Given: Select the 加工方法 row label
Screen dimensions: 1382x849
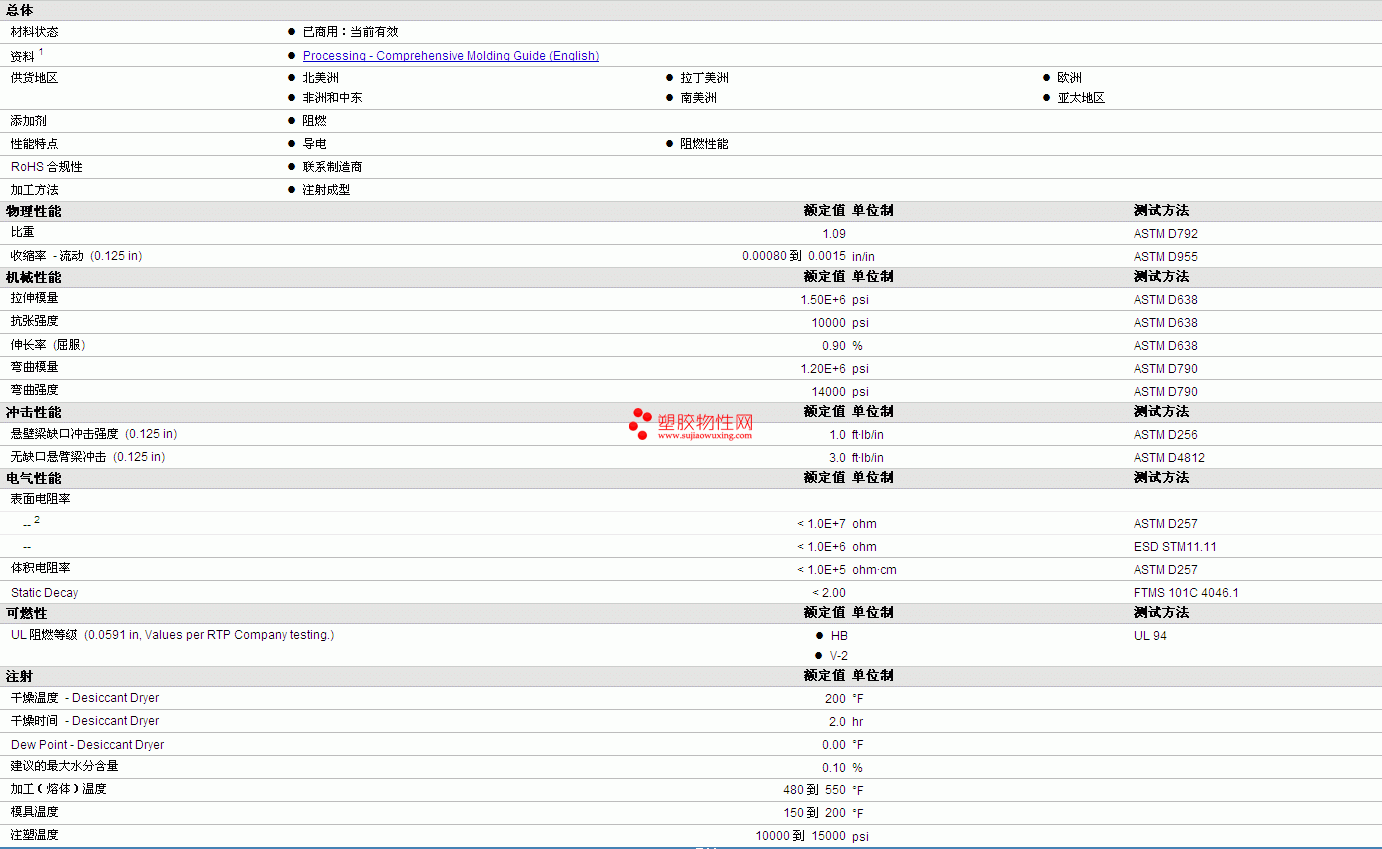Looking at the screenshot, I should 35,190.
